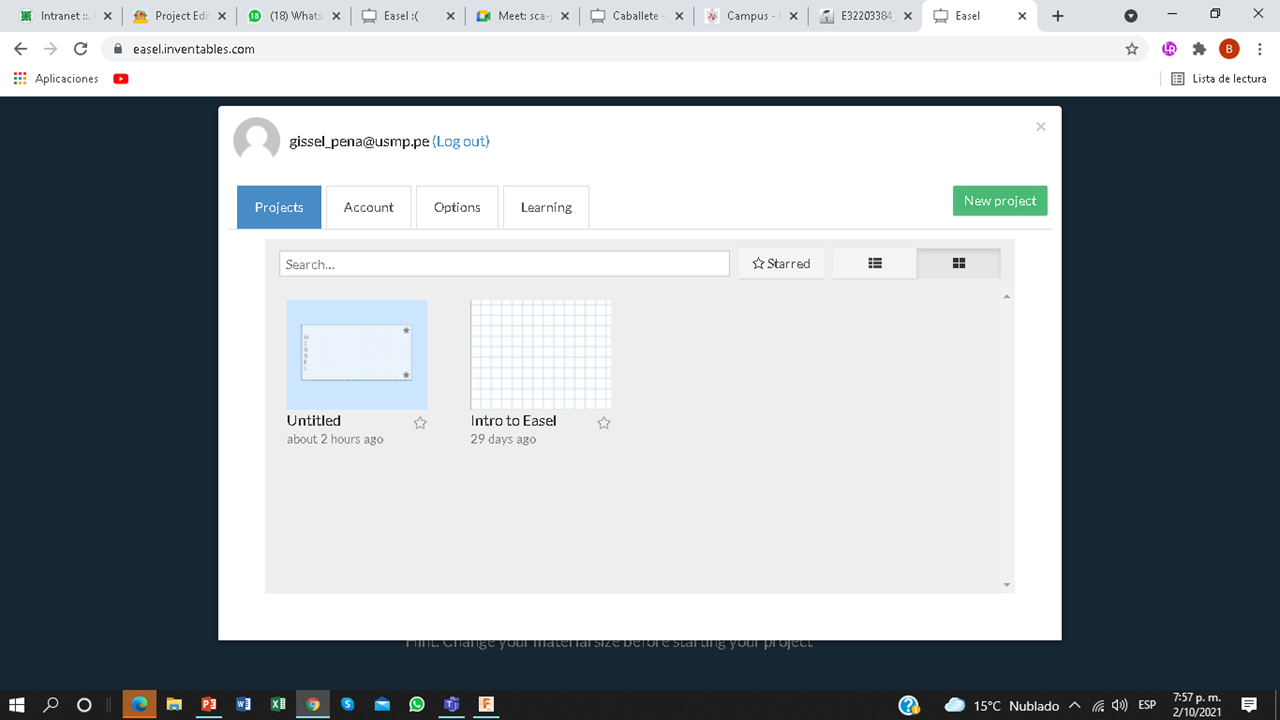The image size is (1280, 720).
Task: Close the projects dialog with X
Action: pyautogui.click(x=1041, y=127)
